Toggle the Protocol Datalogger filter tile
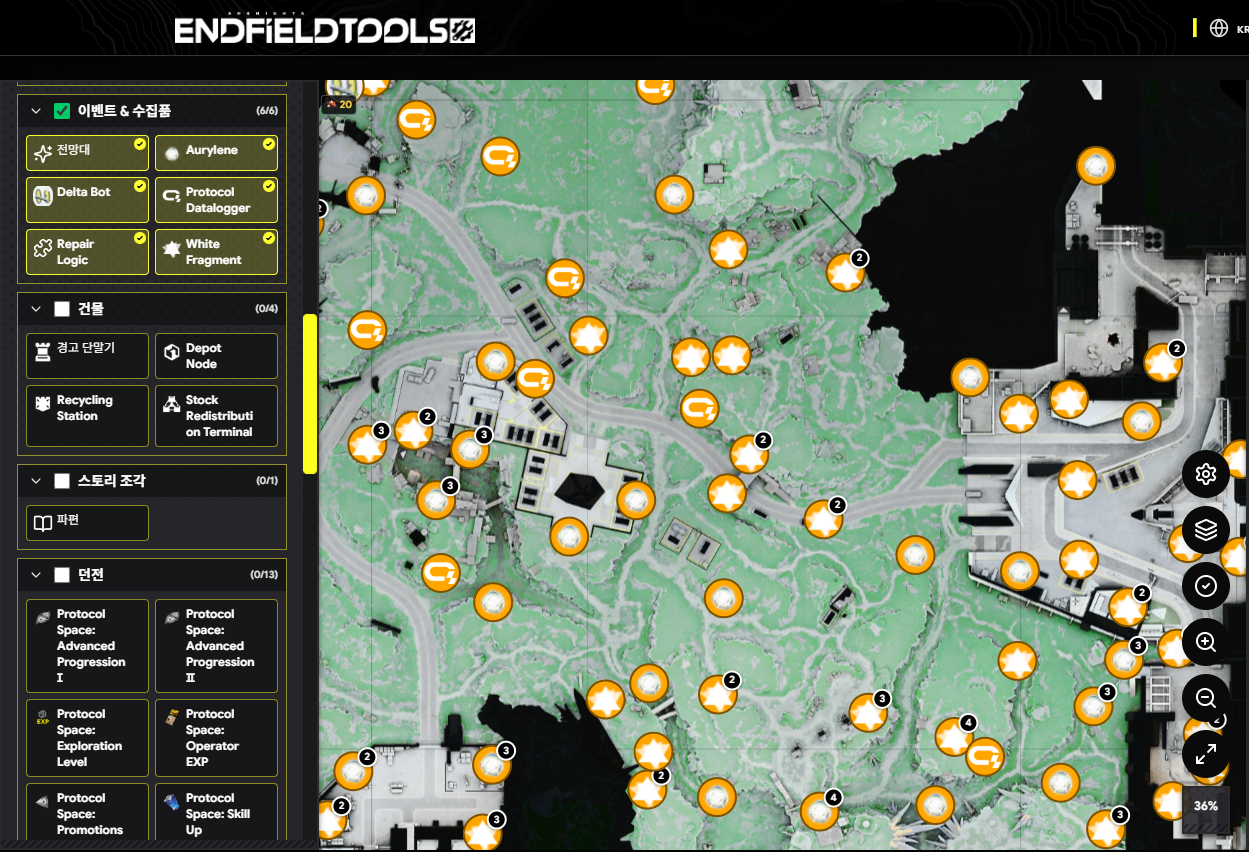 click(216, 200)
